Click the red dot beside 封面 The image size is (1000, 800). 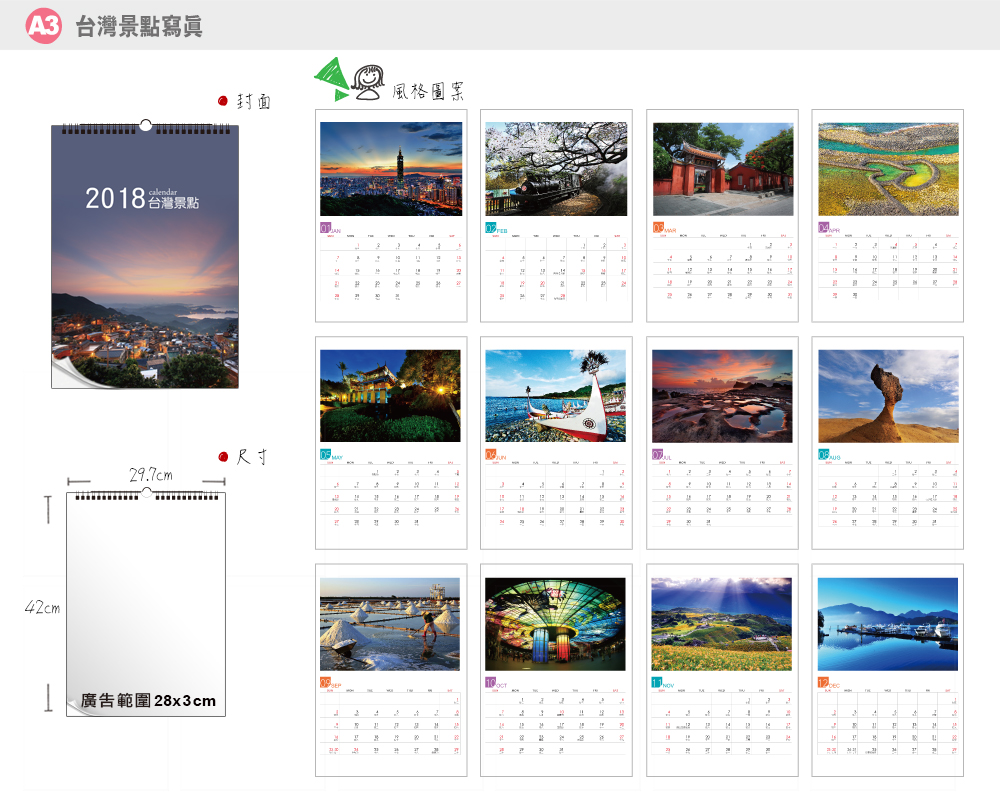(223, 101)
